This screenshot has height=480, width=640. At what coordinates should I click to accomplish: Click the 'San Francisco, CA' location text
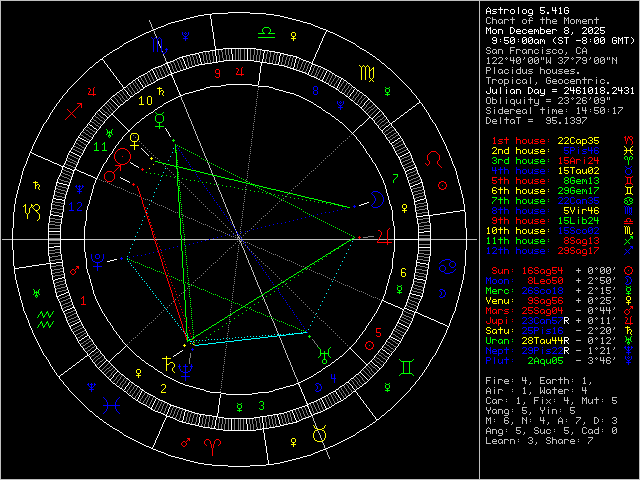point(536,51)
